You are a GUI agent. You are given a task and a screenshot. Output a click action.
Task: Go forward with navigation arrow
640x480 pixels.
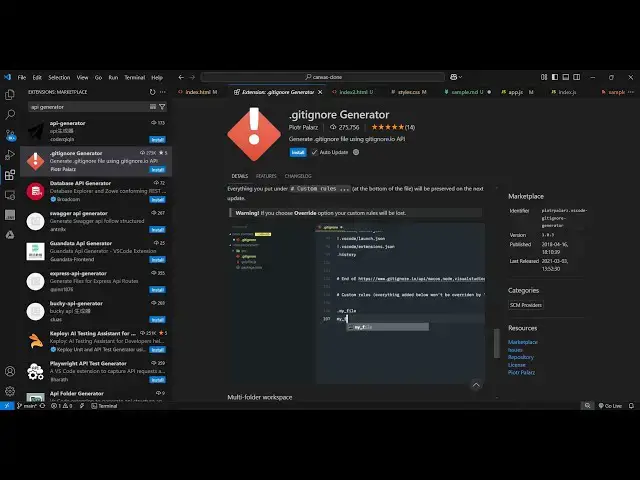pos(192,77)
